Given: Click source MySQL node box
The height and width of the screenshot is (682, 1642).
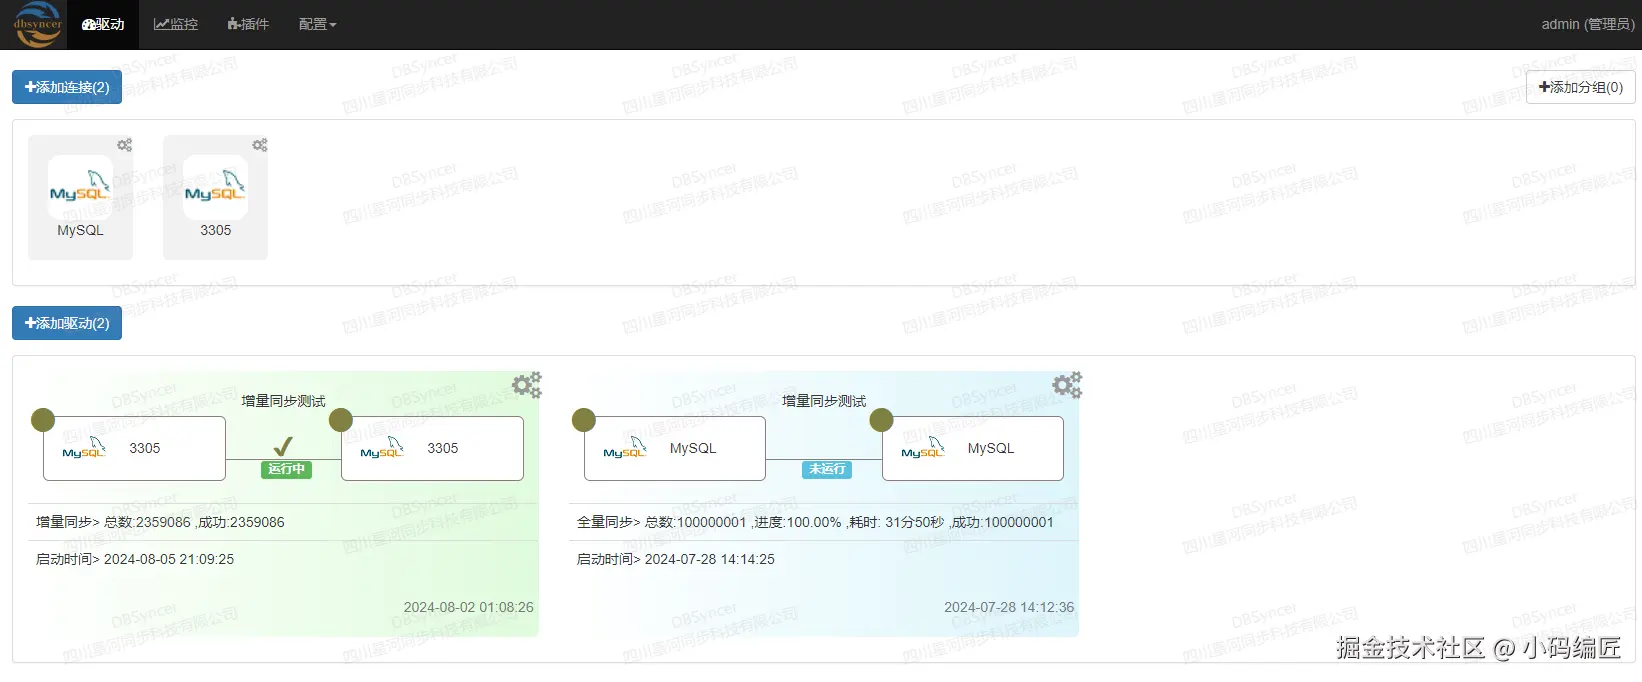Looking at the screenshot, I should click(675, 448).
